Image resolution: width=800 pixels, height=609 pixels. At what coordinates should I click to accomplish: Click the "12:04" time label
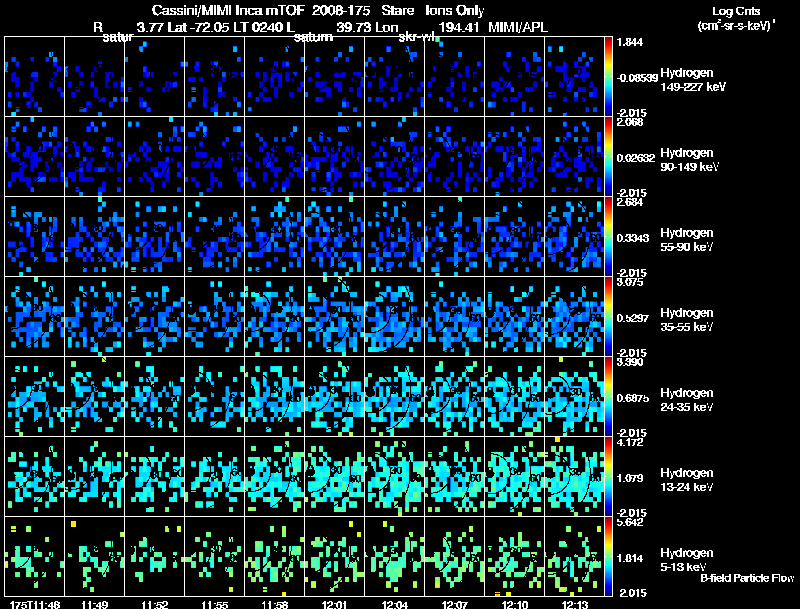(394, 605)
